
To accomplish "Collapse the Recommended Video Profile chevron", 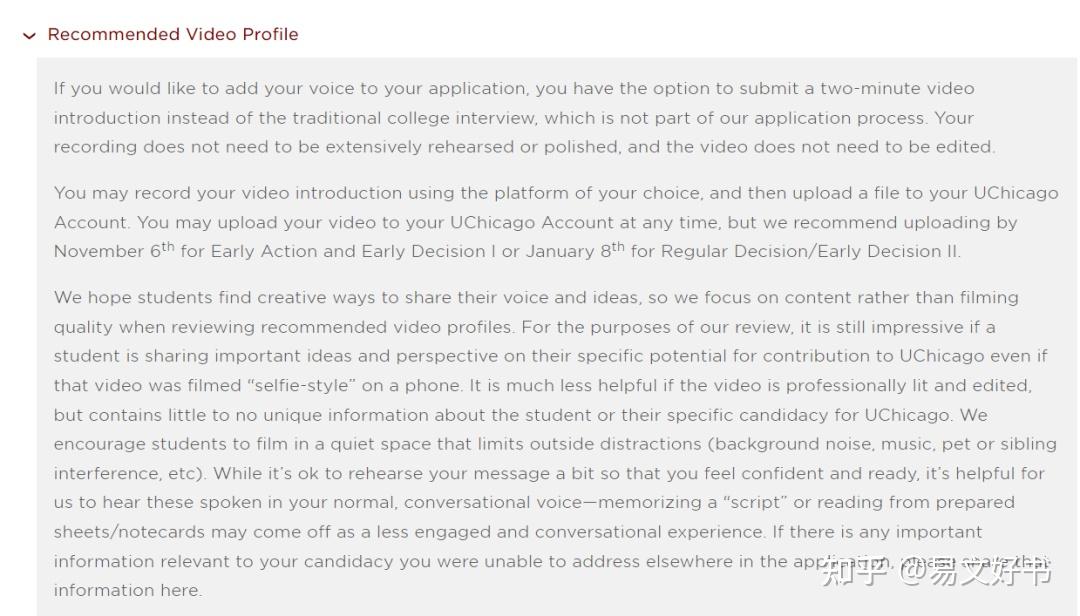I will (x=29, y=35).
